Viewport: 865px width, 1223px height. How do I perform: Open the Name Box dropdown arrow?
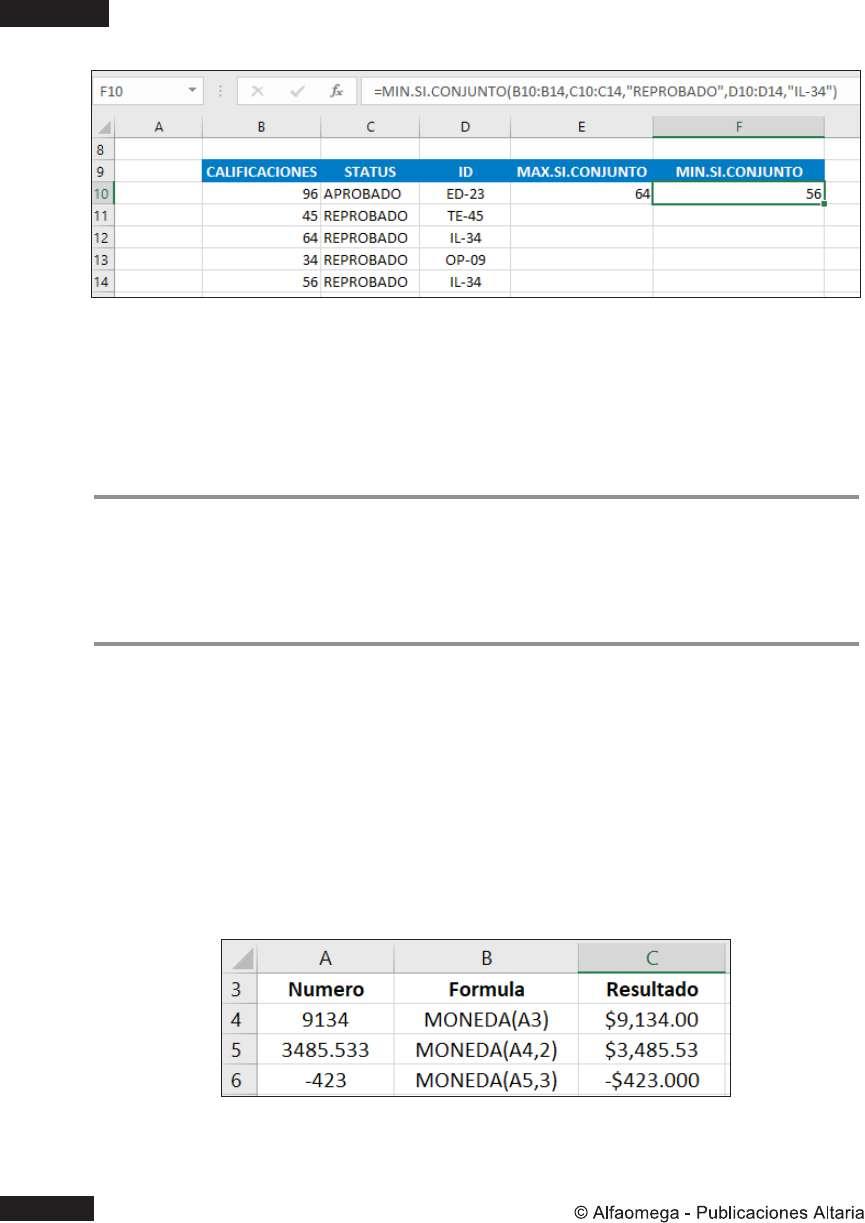coord(192,91)
